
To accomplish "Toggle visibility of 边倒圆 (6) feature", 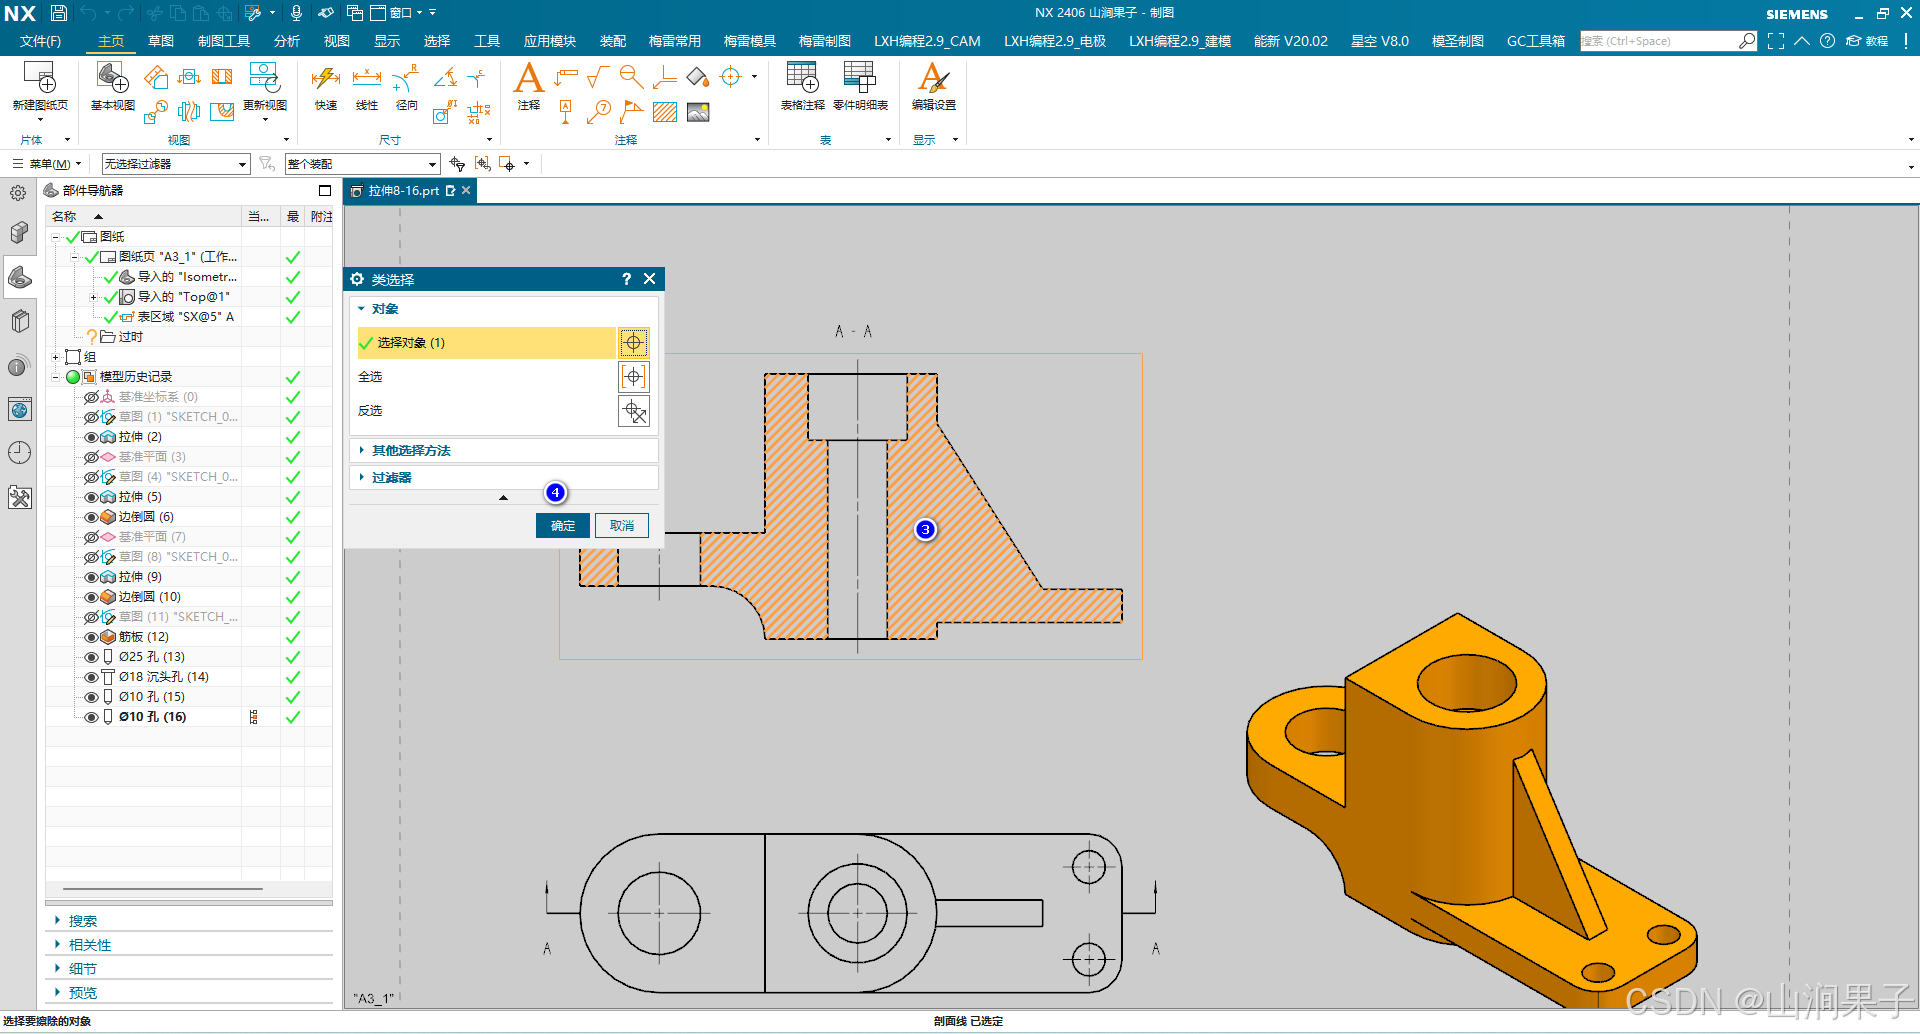I will 91,517.
